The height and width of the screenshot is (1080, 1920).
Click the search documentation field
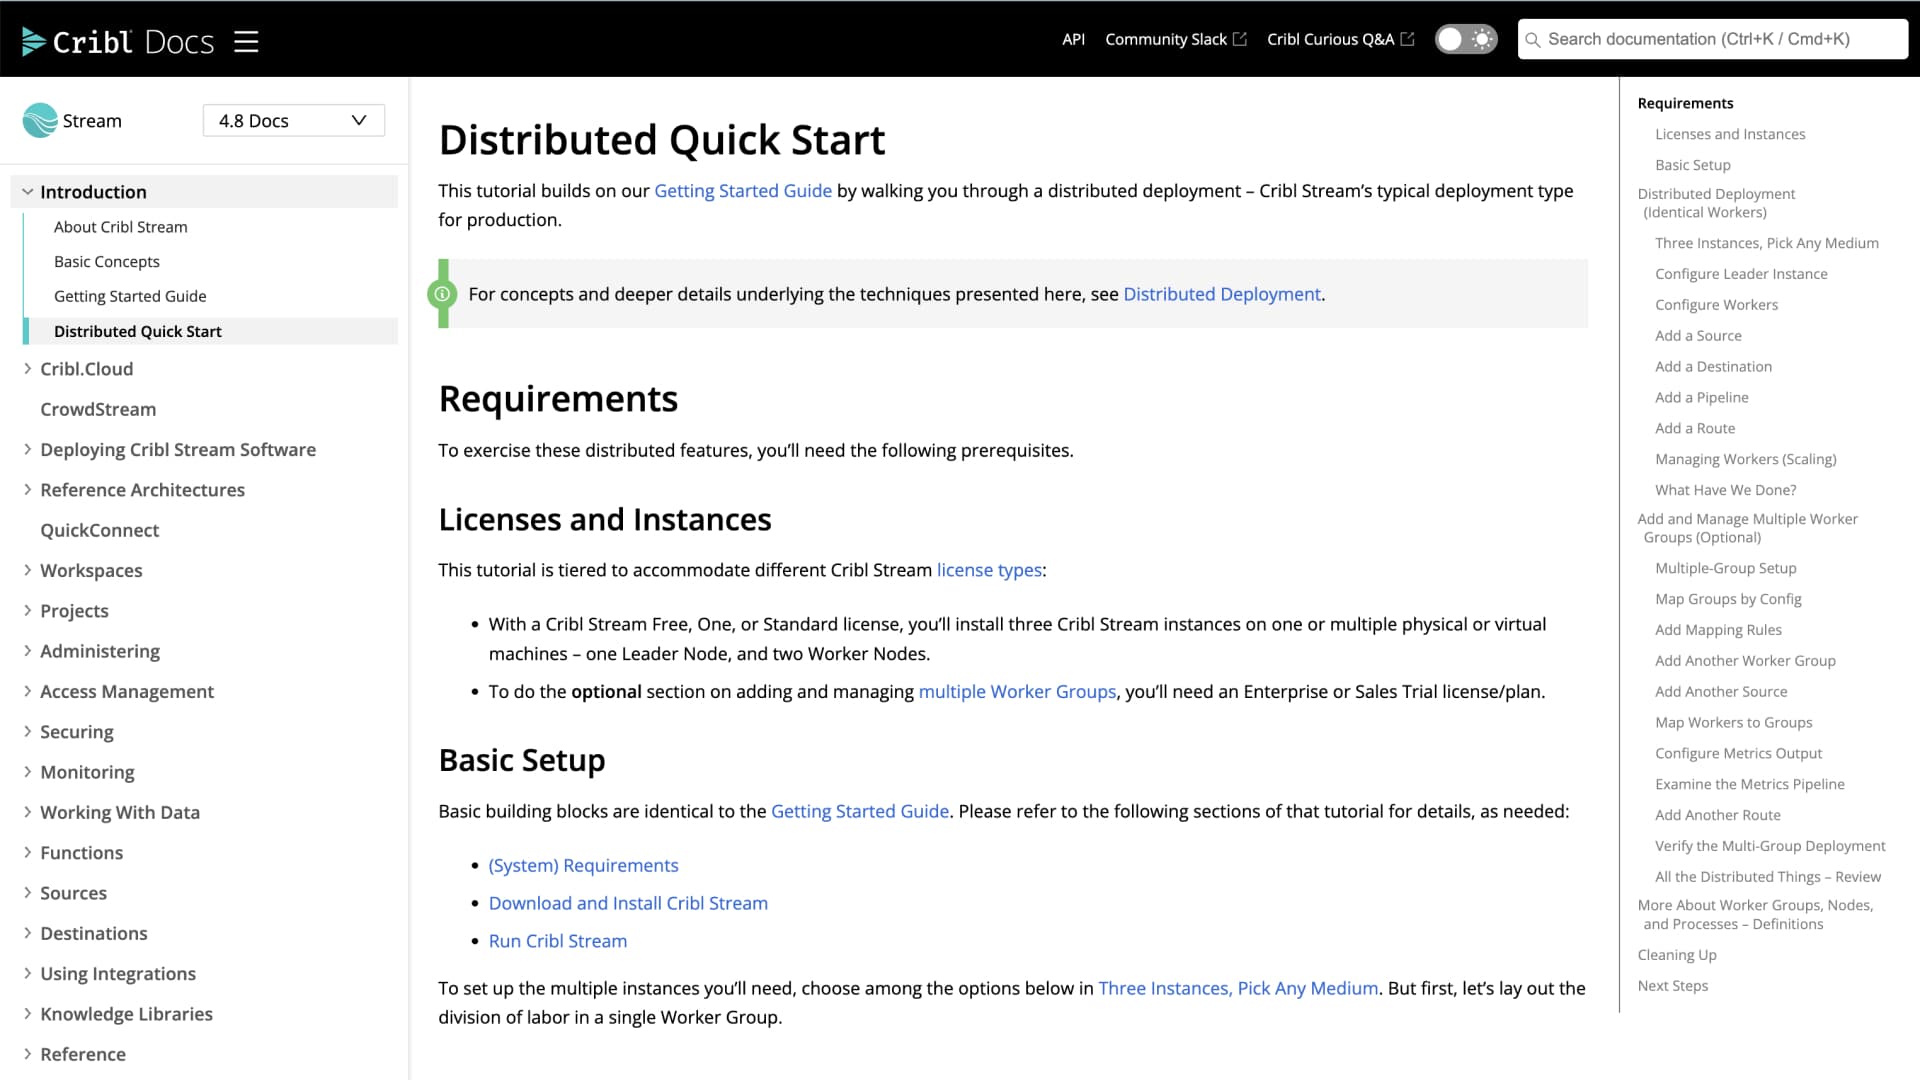tap(1710, 39)
